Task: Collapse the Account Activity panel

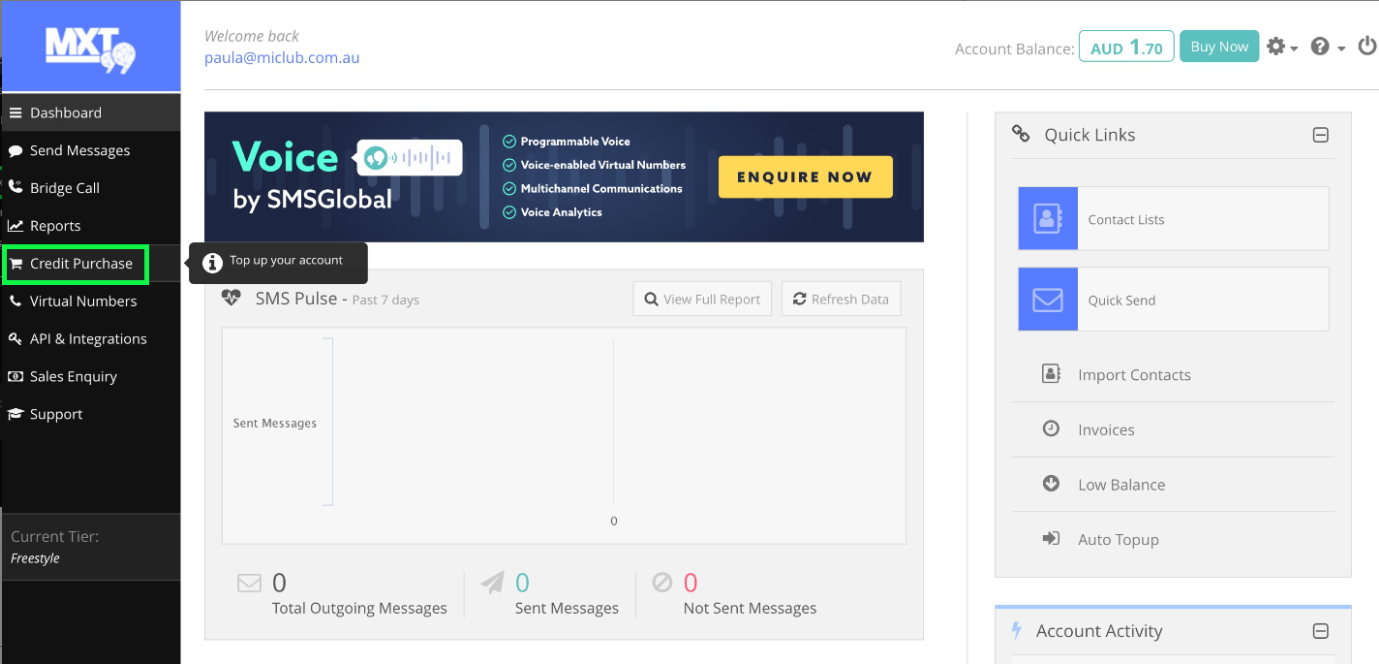Action: tap(1320, 631)
